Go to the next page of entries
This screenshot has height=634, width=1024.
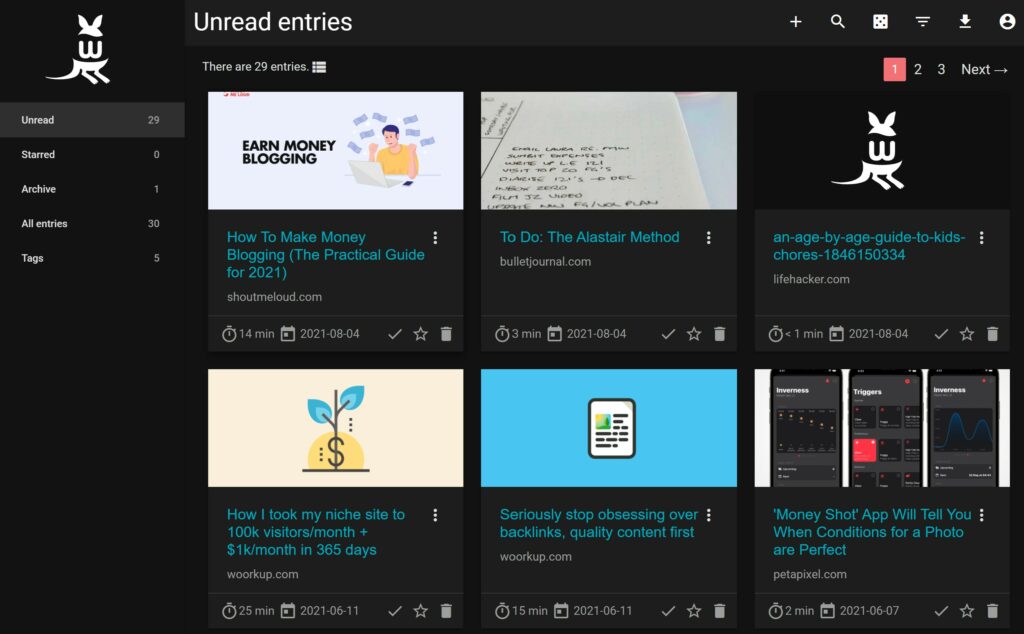coord(984,69)
